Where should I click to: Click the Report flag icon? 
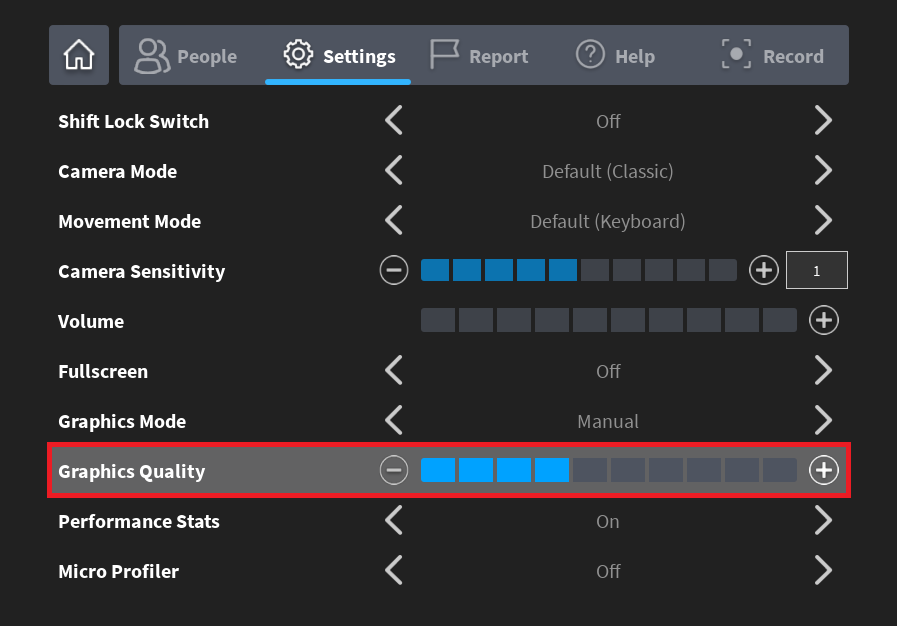coord(441,55)
